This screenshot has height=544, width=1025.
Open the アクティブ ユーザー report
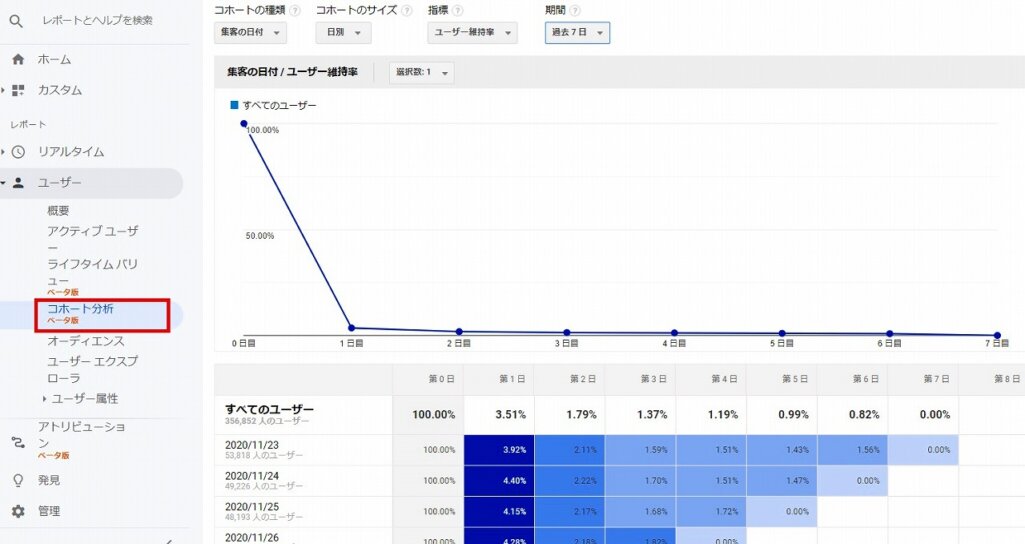[92, 239]
